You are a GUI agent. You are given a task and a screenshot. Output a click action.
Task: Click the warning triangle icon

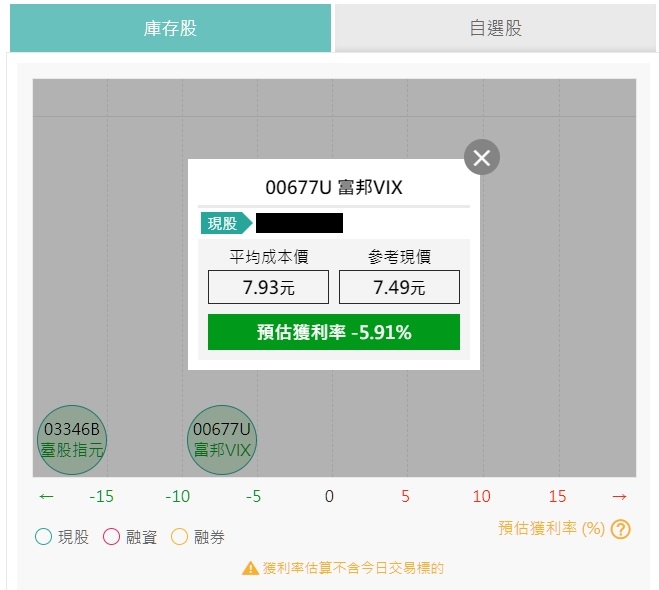pyautogui.click(x=250, y=568)
